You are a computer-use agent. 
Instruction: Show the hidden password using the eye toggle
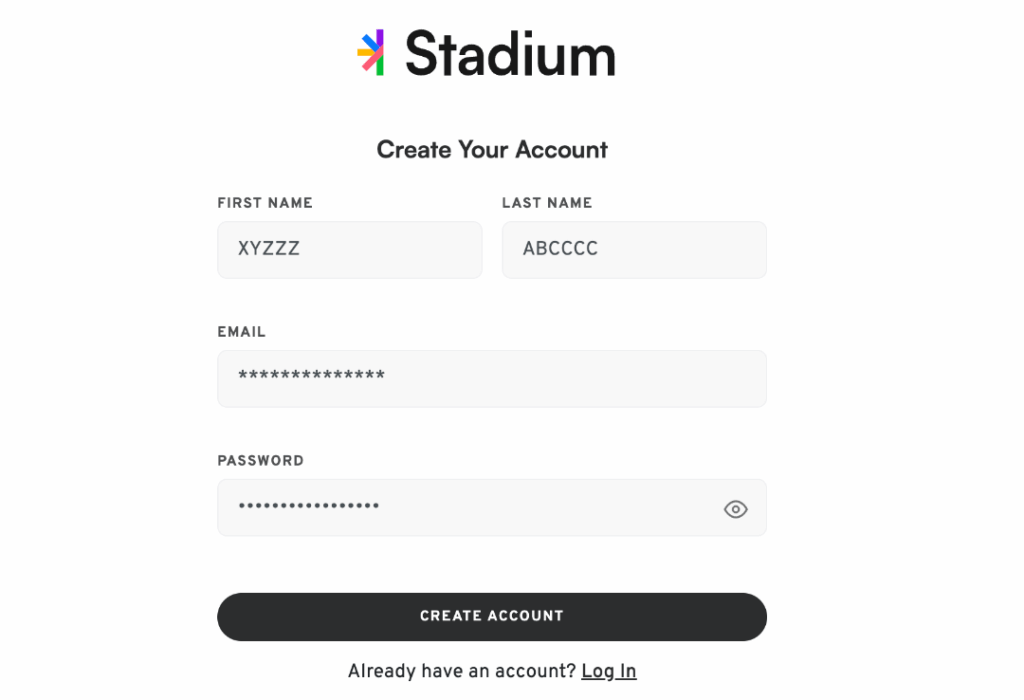coord(735,509)
